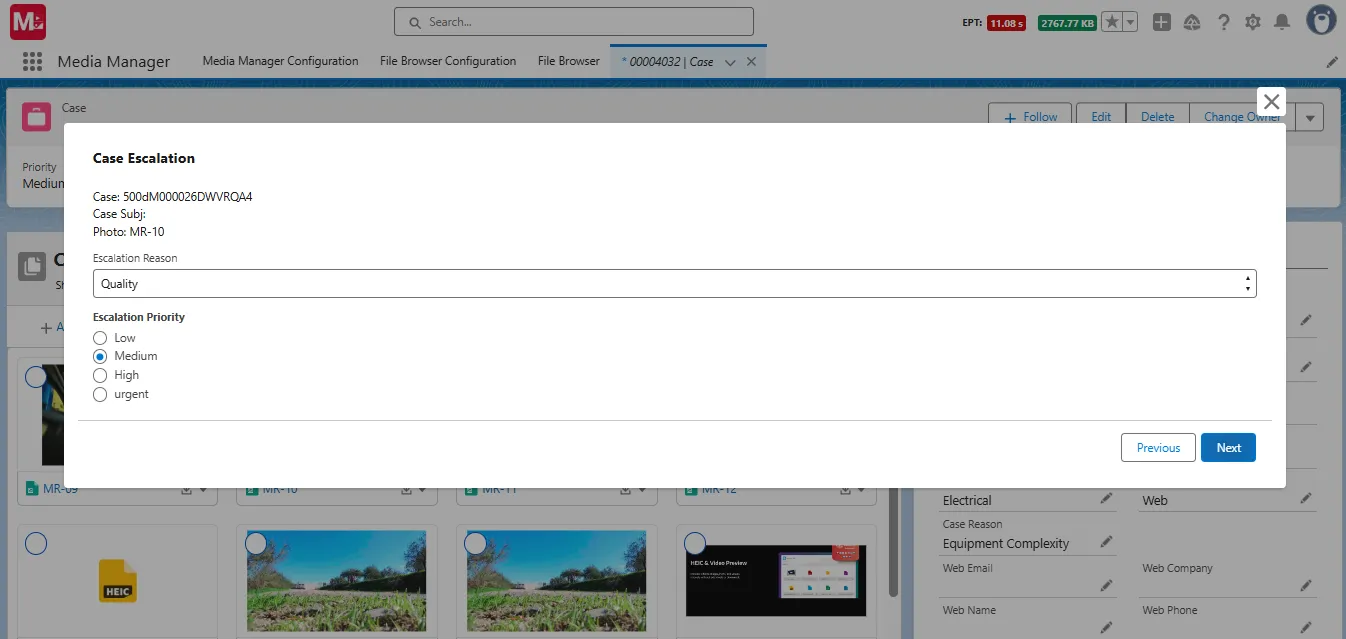Select the 00004032 | Case tab
The height and width of the screenshot is (639, 1346).
(x=667, y=62)
